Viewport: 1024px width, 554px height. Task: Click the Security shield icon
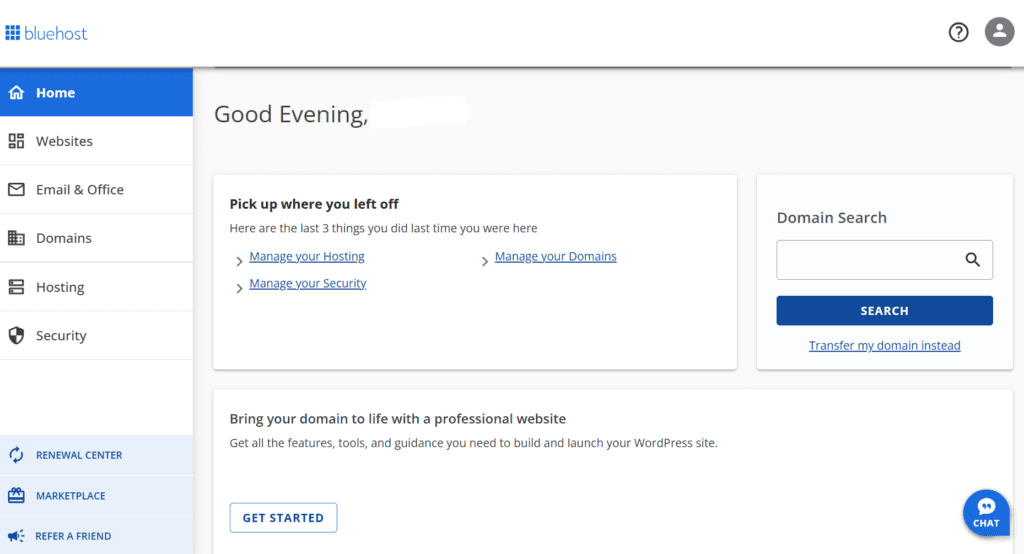pyautogui.click(x=16, y=336)
